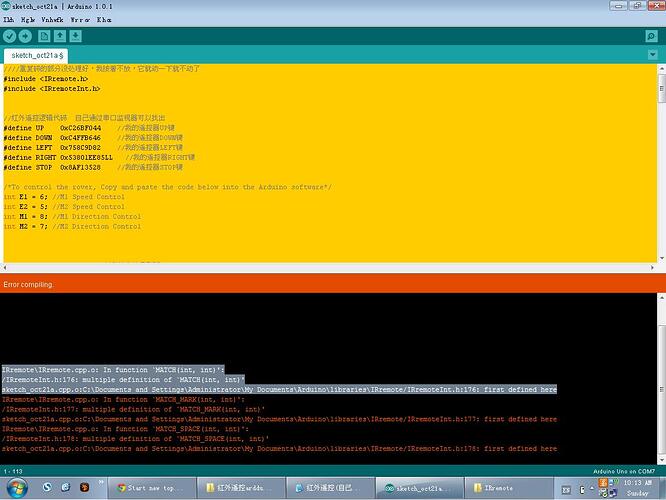Open the second menu labeled 'Hglr'
Viewport: 666px width, 500px height.
[28, 20]
